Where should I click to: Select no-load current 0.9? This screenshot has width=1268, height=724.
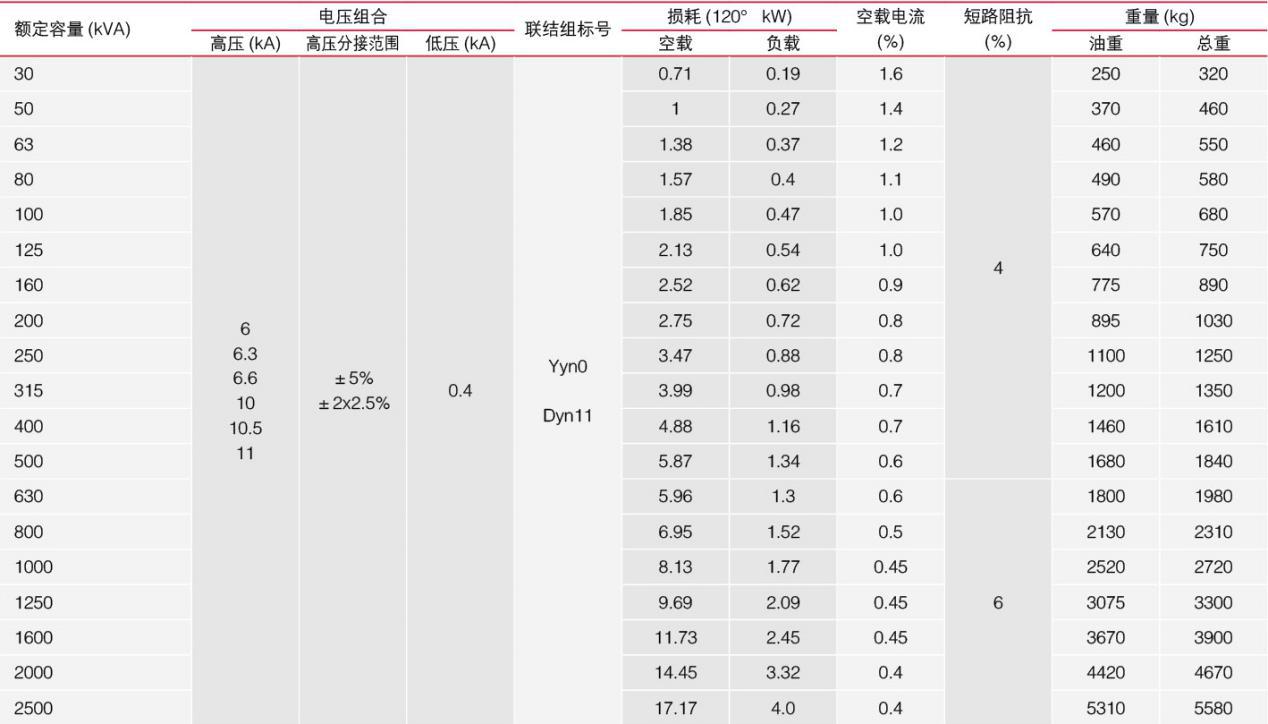[890, 285]
